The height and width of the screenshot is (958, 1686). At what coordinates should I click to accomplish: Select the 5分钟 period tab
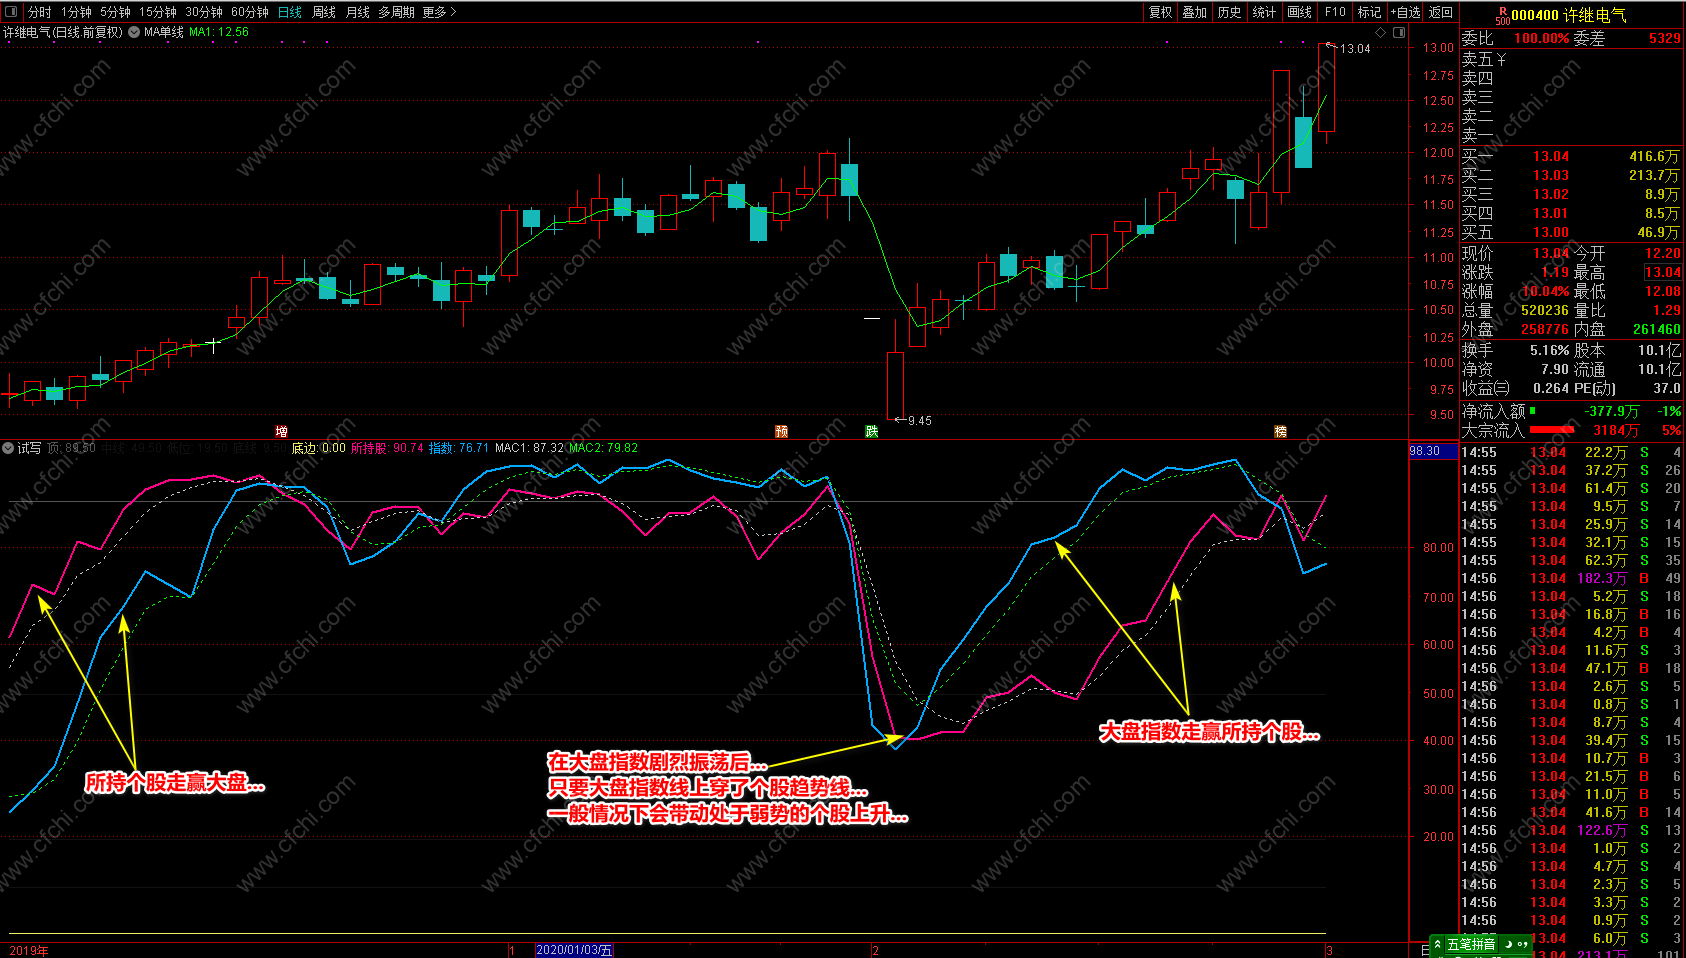click(115, 12)
